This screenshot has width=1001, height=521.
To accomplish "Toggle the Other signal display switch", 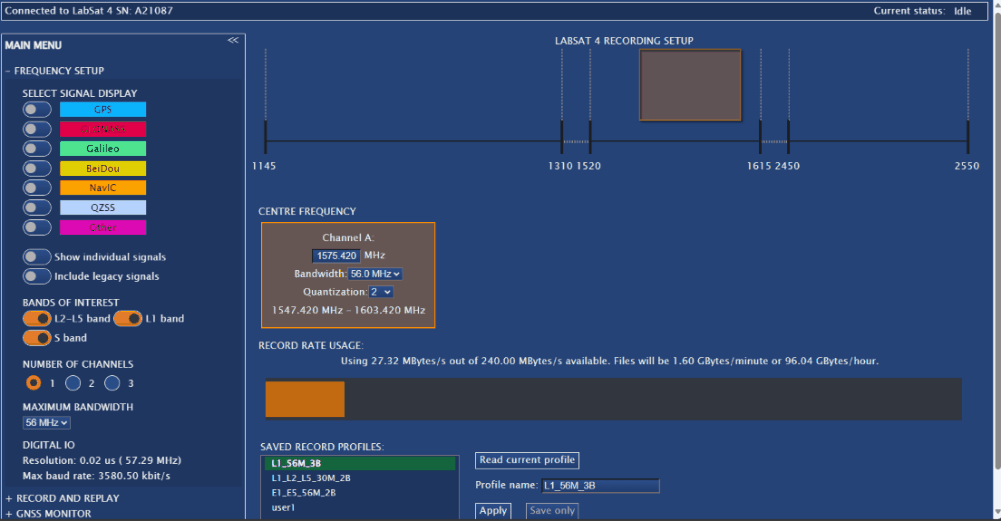I will click(37, 227).
